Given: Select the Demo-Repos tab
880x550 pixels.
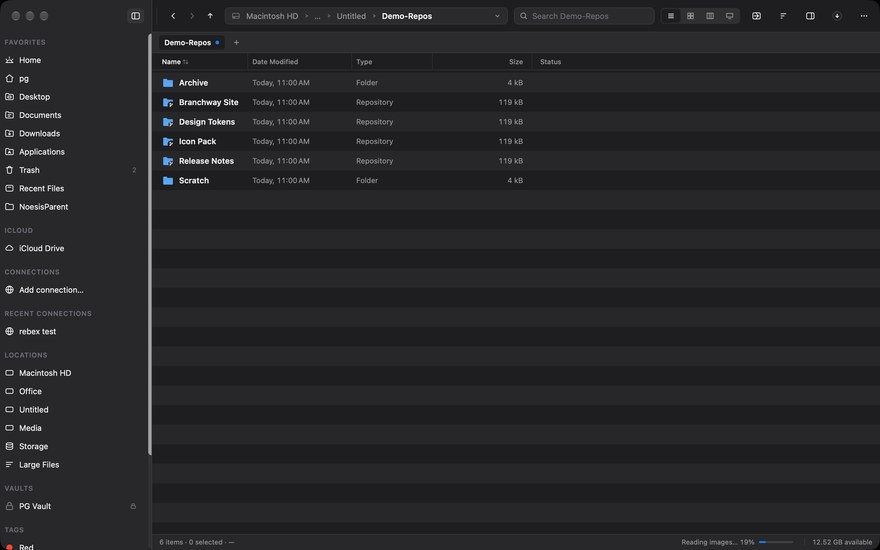Looking at the screenshot, I should pyautogui.click(x=191, y=43).
